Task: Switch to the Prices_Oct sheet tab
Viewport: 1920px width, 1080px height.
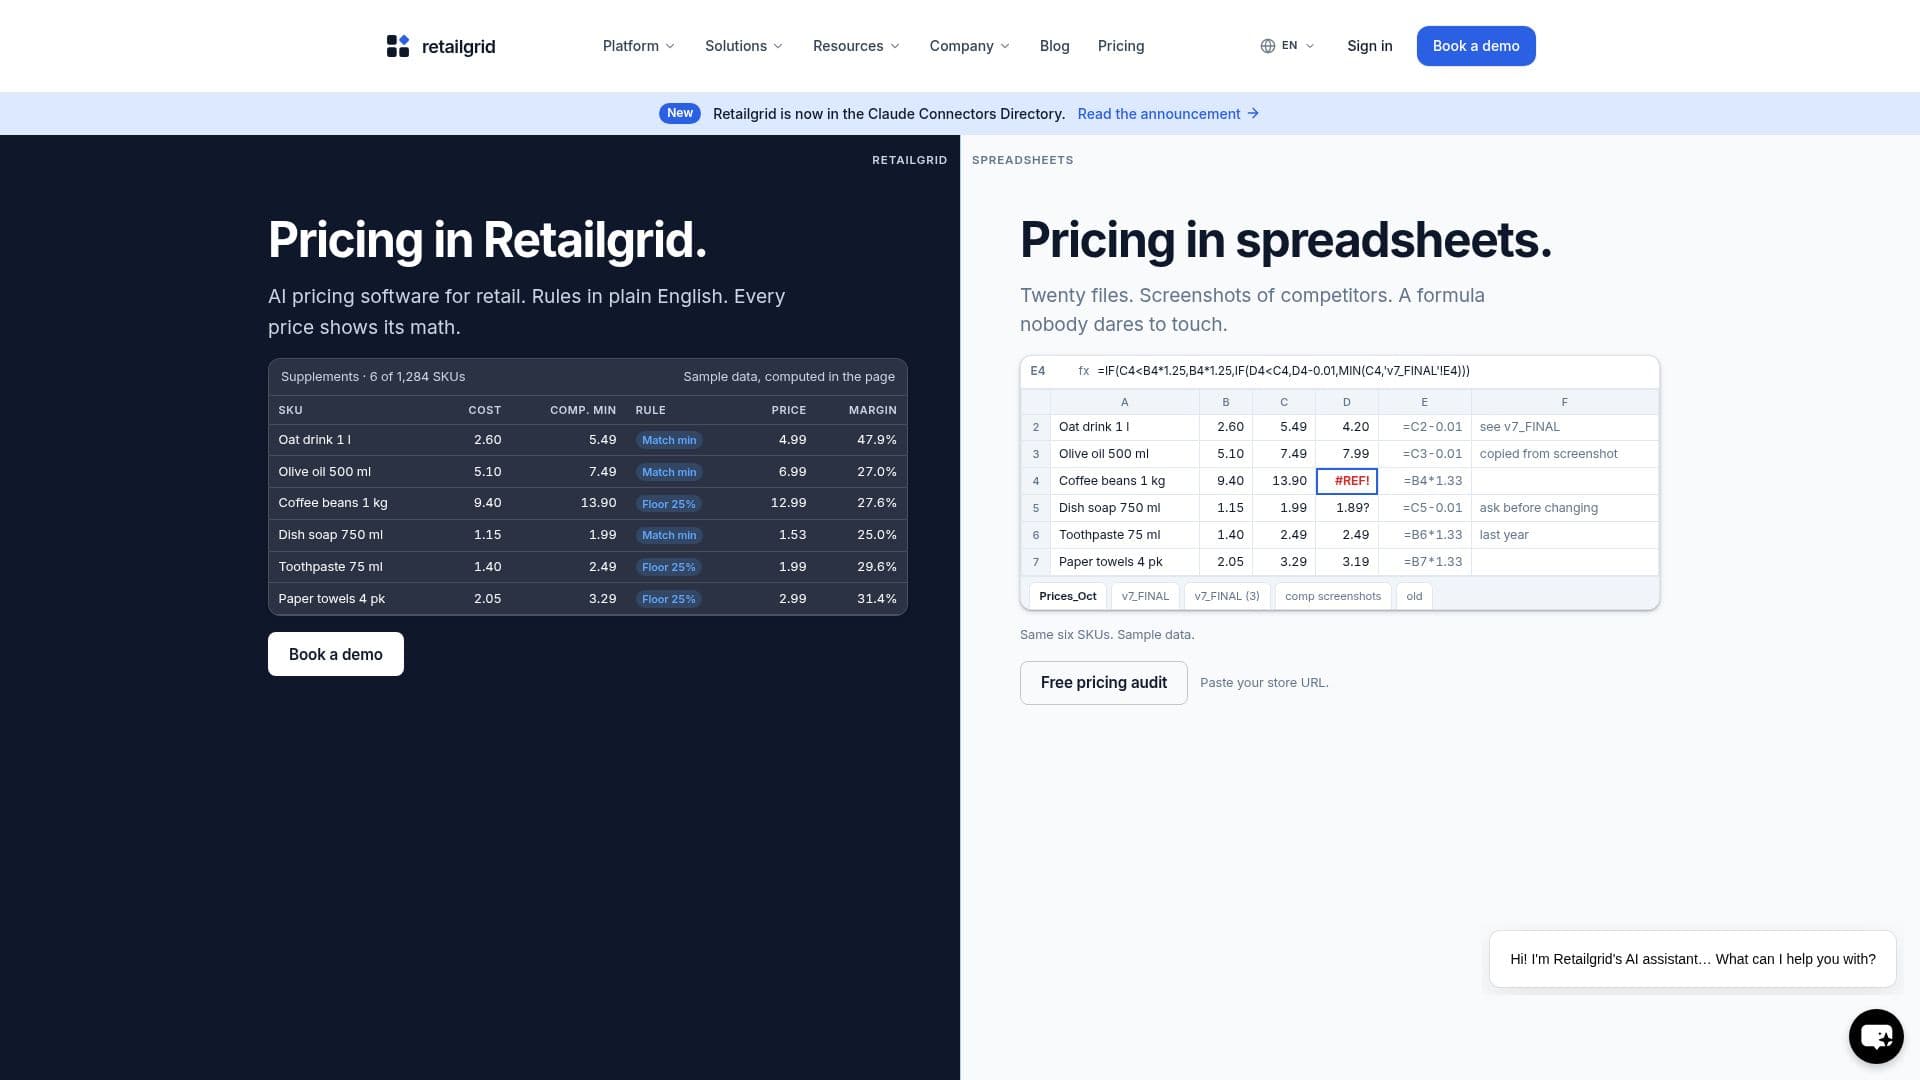Action: [1067, 596]
